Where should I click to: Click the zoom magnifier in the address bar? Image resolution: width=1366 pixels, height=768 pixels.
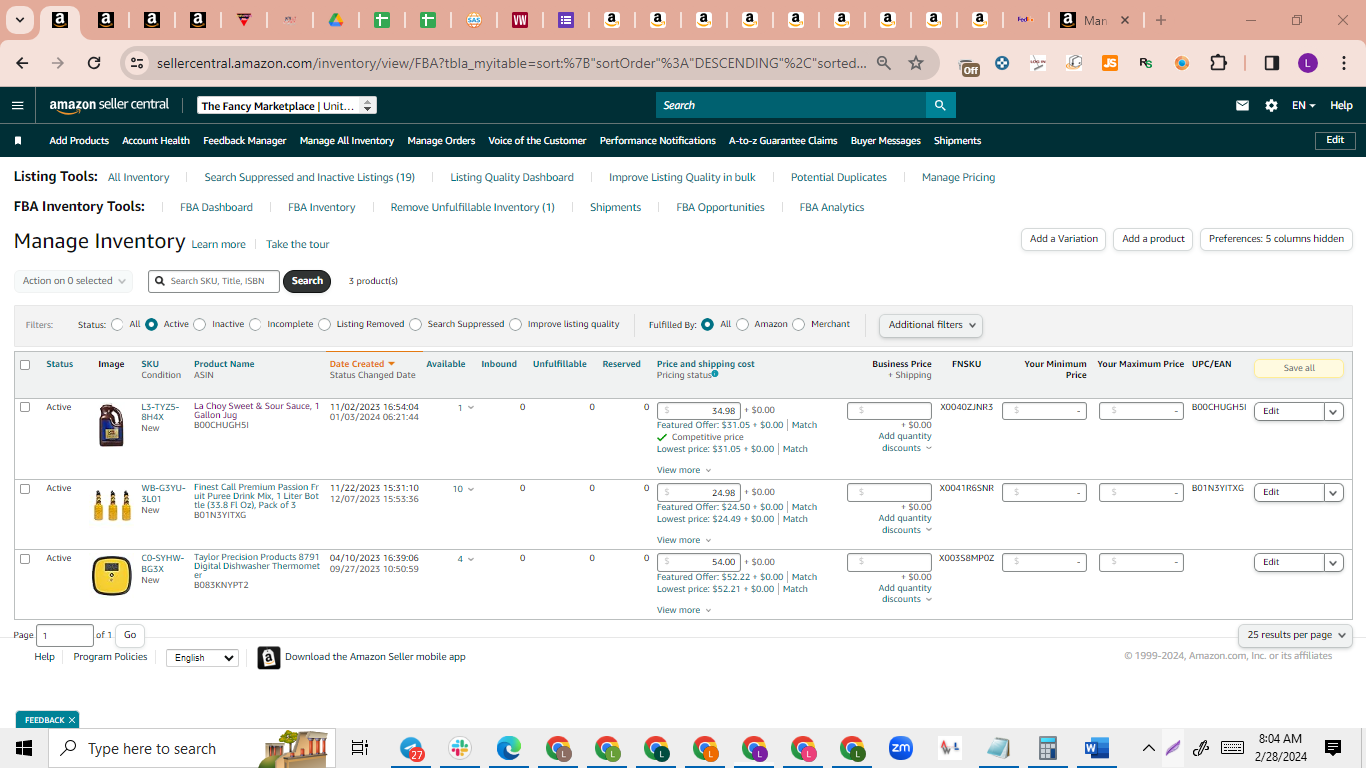(x=884, y=63)
